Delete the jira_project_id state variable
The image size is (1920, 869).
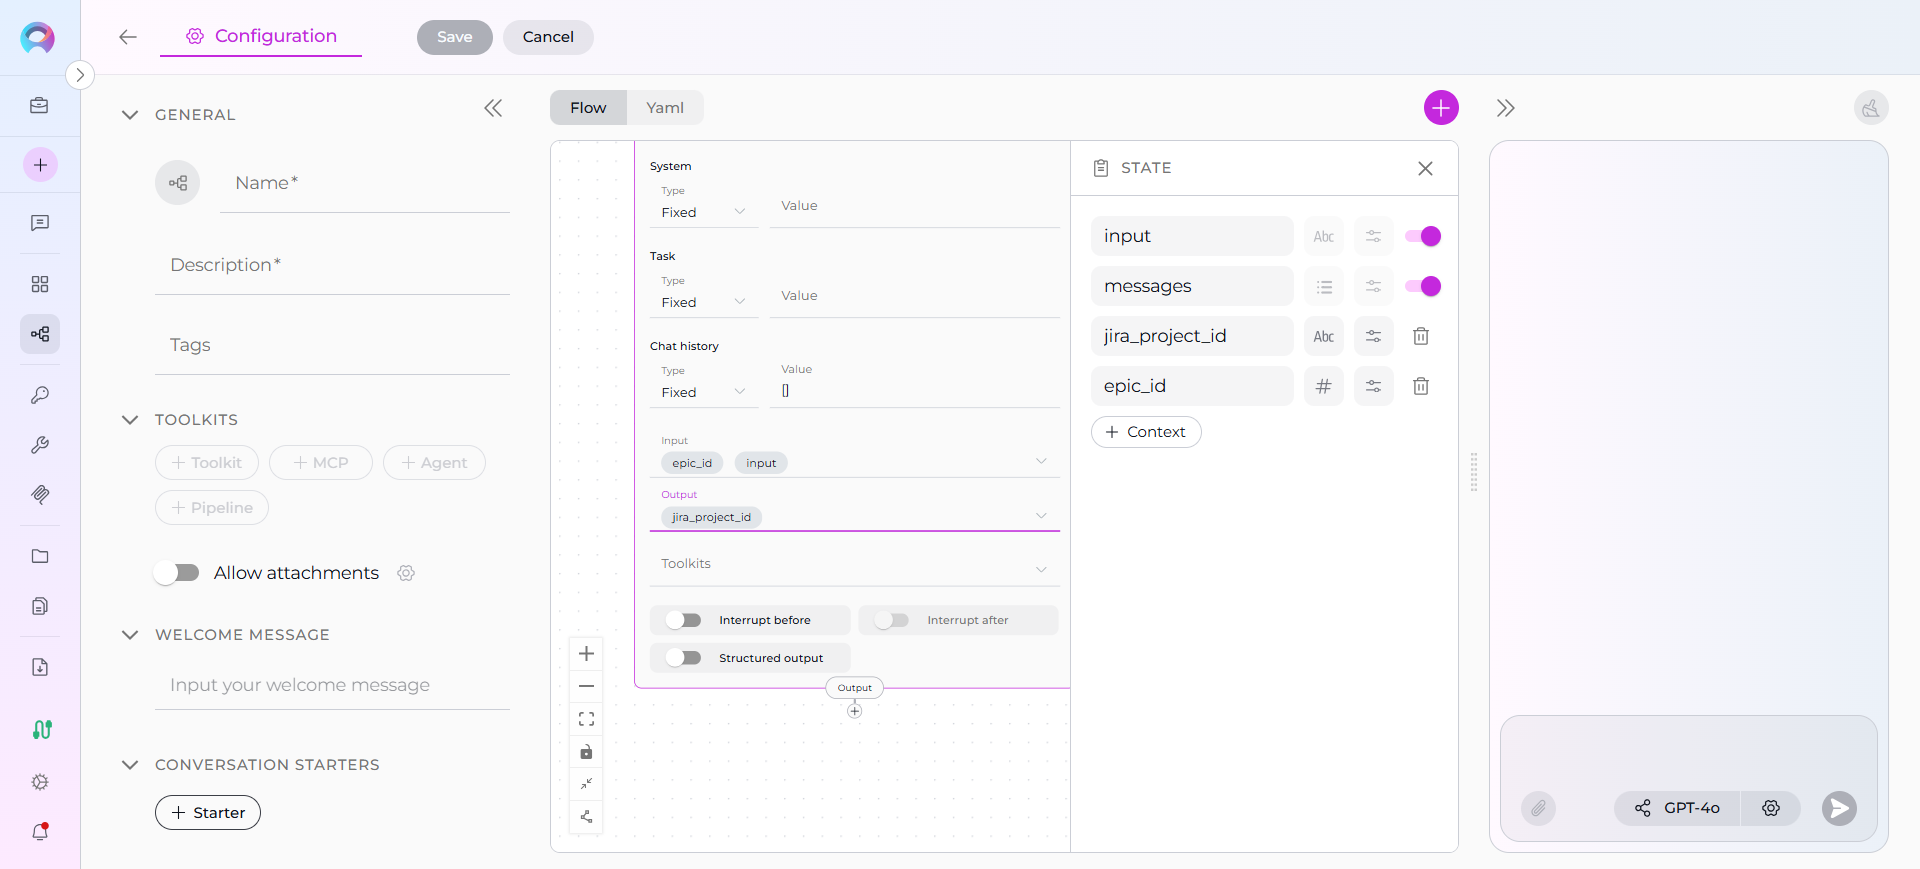[x=1420, y=336]
